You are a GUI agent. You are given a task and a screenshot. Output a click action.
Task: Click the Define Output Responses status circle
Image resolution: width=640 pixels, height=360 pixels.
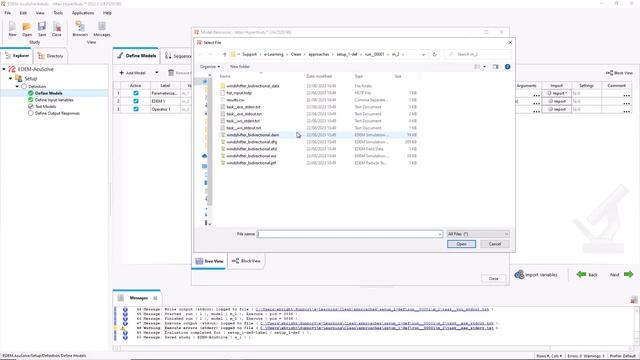coord(31,113)
